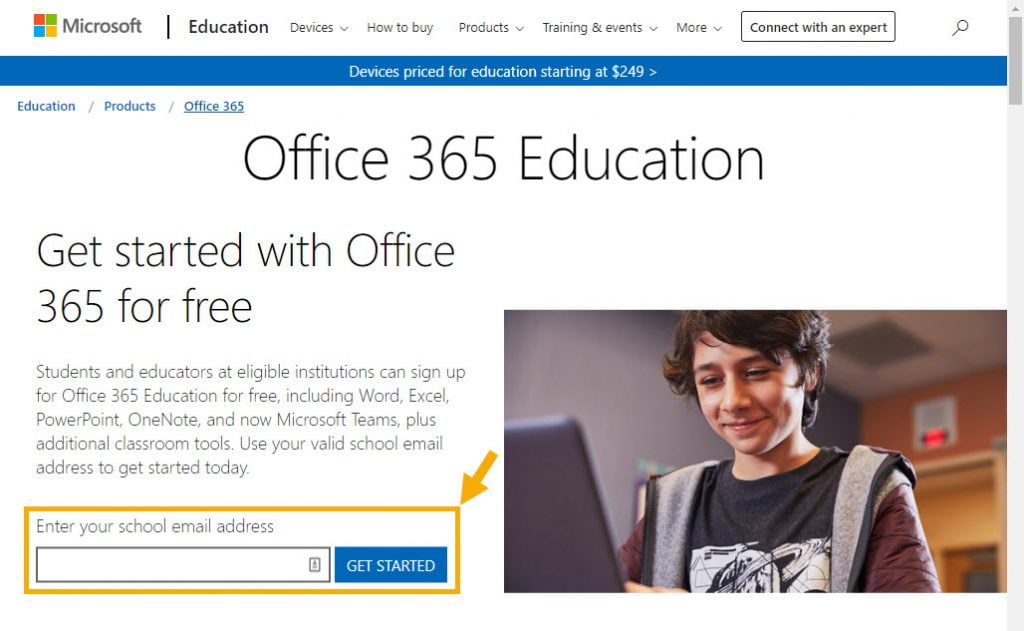Click the Enter your school email address label
Viewport: 1024px width, 631px height.
pyautogui.click(x=155, y=526)
